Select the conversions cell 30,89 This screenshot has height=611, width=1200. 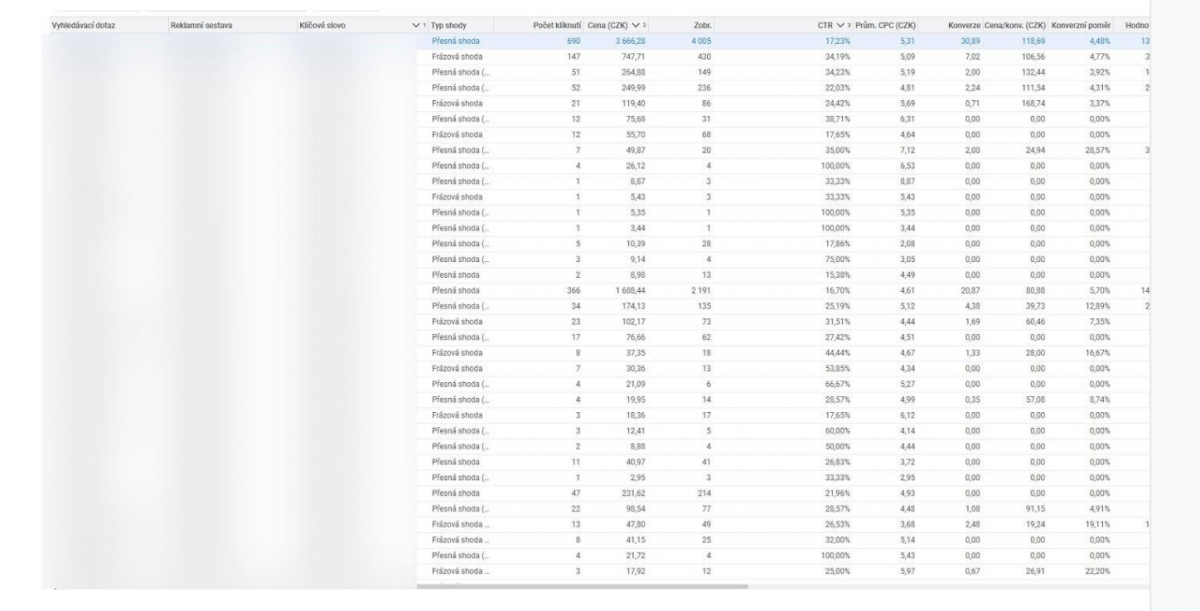[971, 41]
